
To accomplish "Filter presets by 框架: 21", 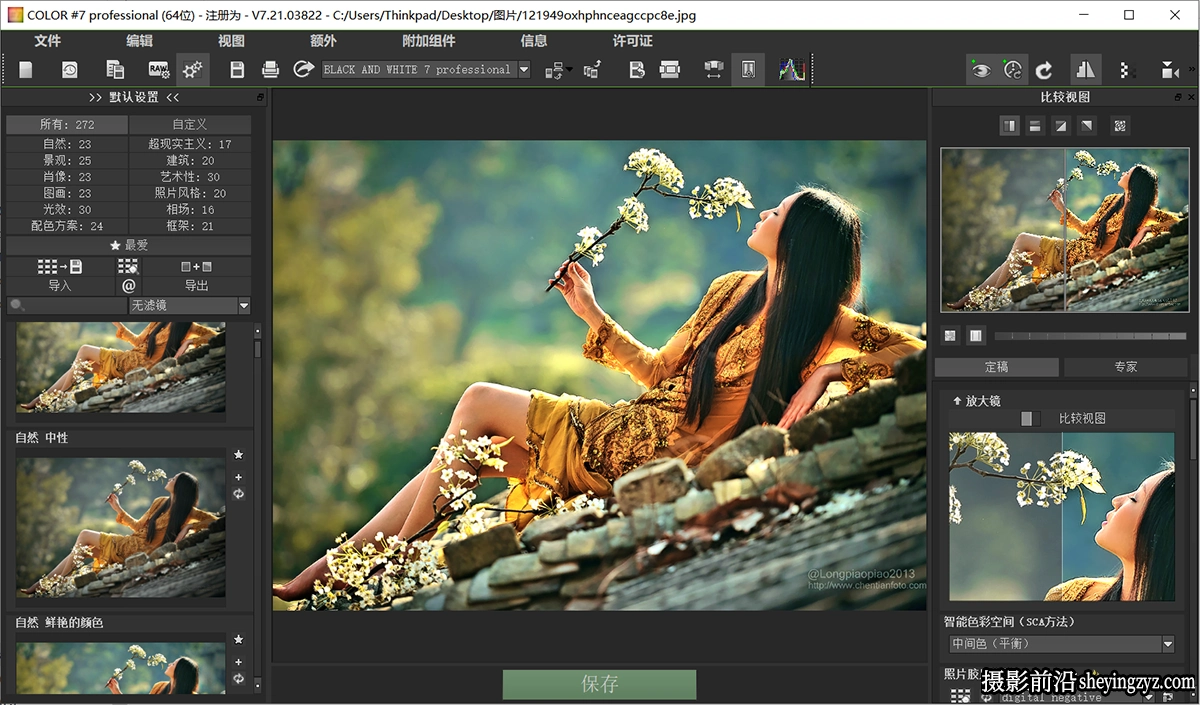I will tap(190, 226).
